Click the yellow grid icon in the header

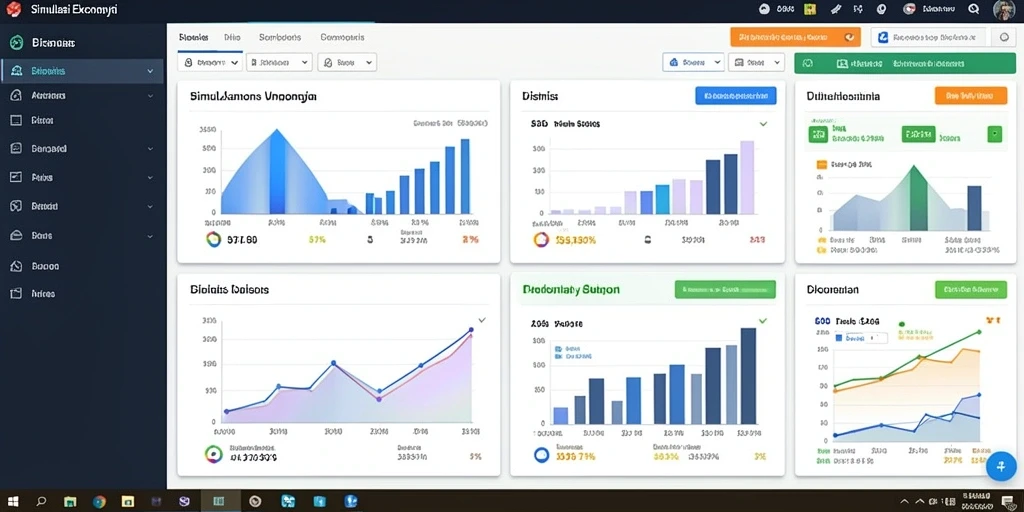(x=810, y=9)
